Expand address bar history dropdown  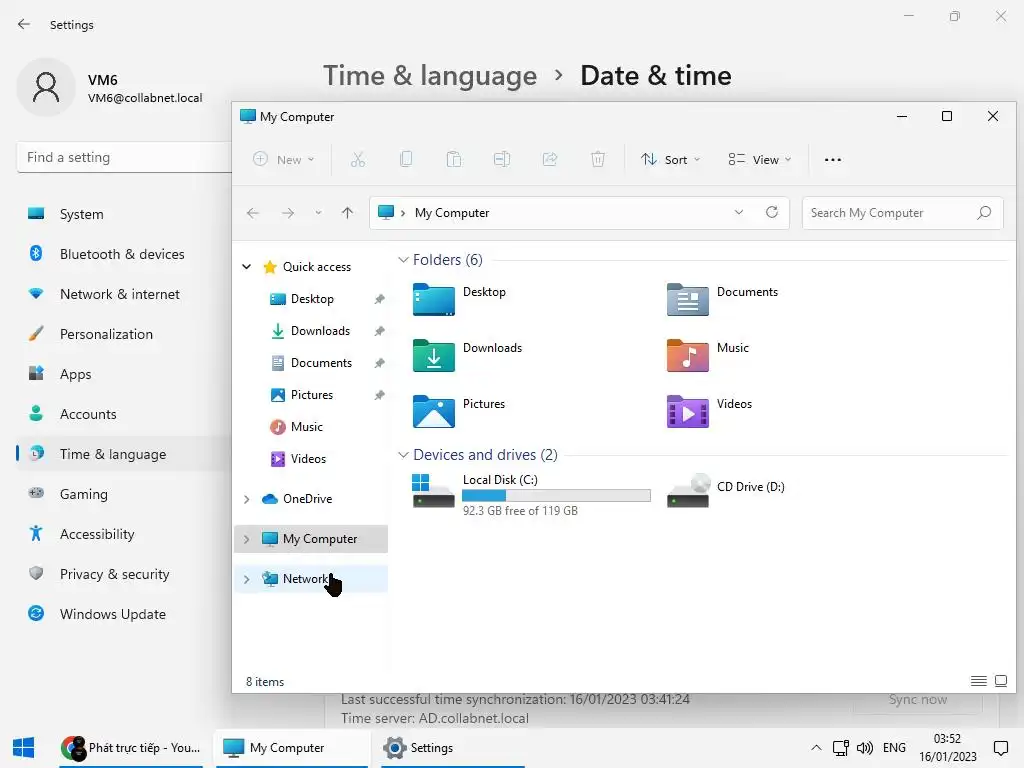click(739, 212)
